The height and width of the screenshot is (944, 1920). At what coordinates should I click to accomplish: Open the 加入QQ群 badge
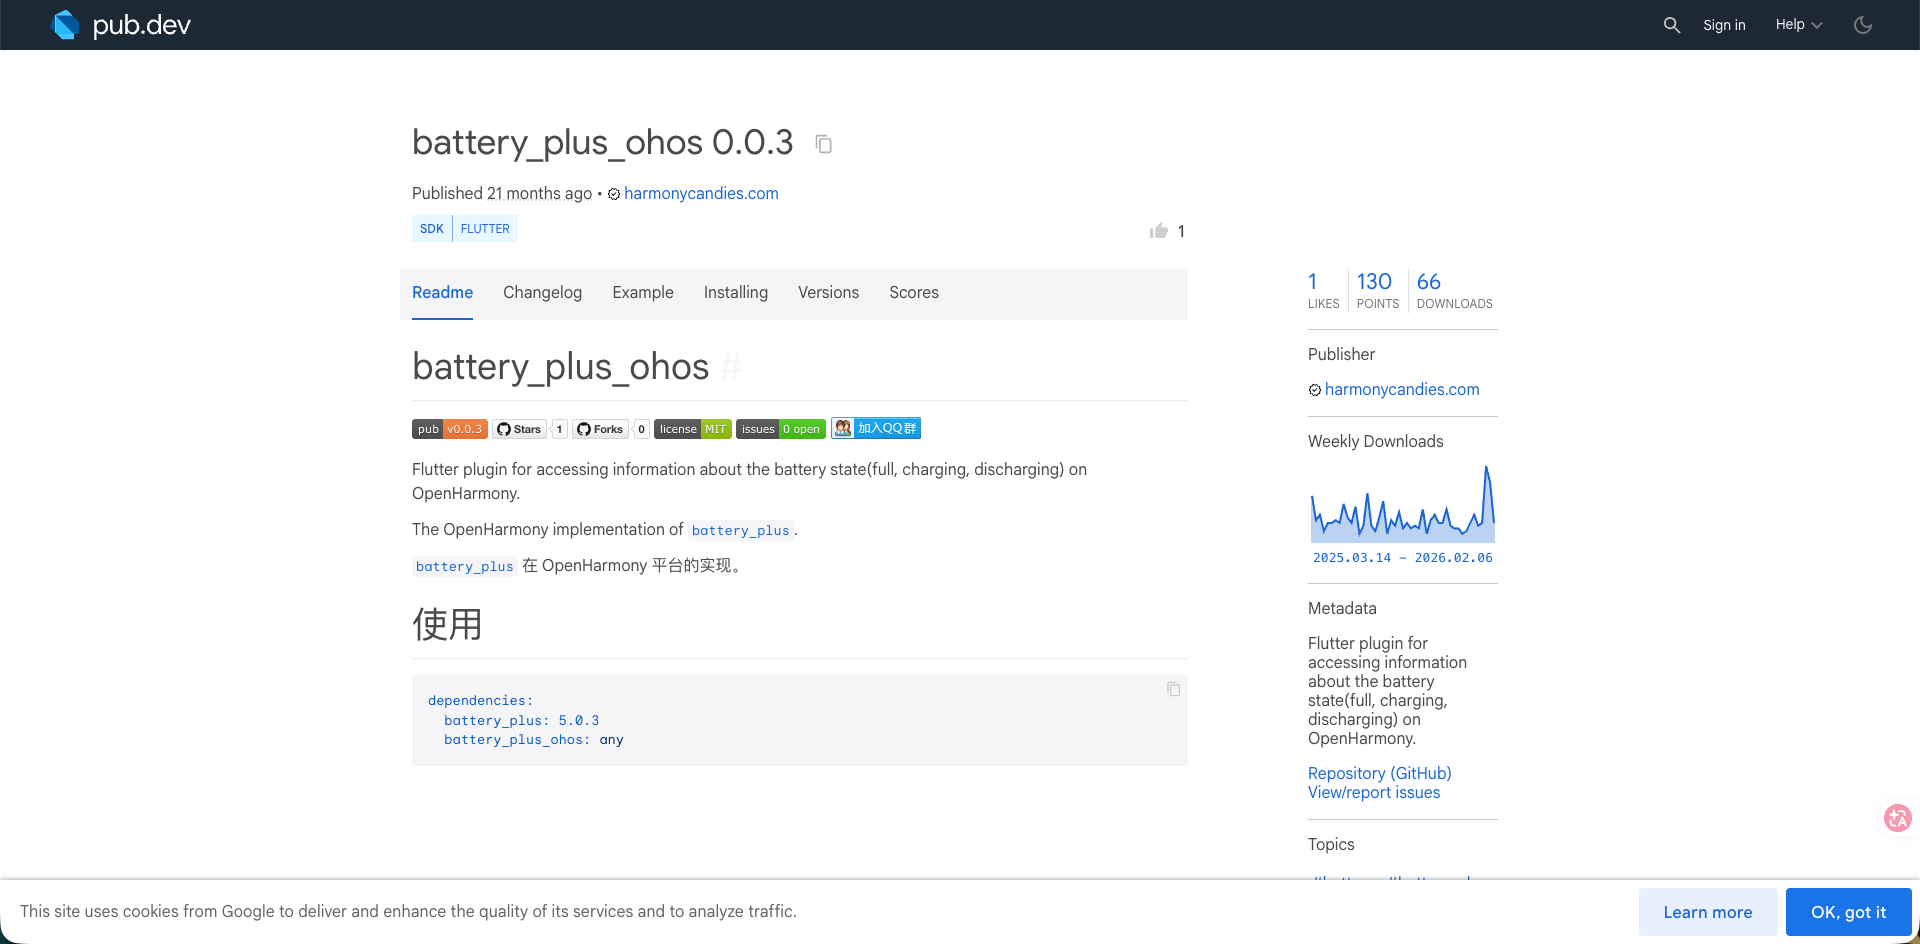[876, 428]
